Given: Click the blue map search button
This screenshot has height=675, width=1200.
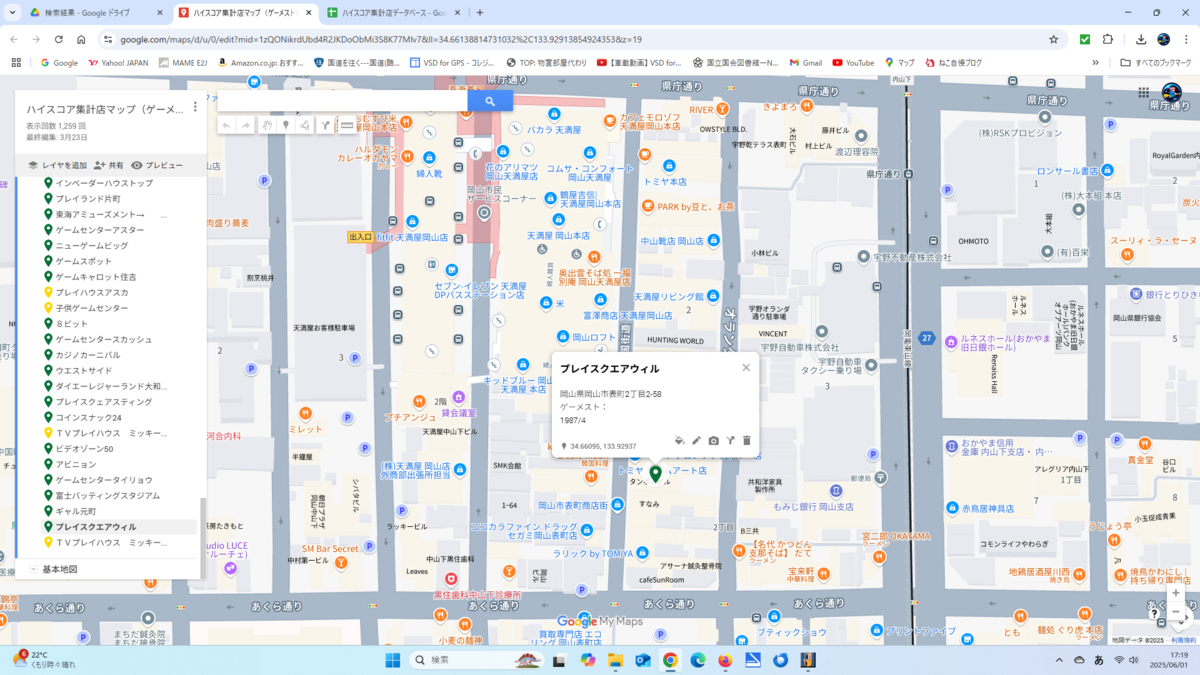Looking at the screenshot, I should (490, 101).
